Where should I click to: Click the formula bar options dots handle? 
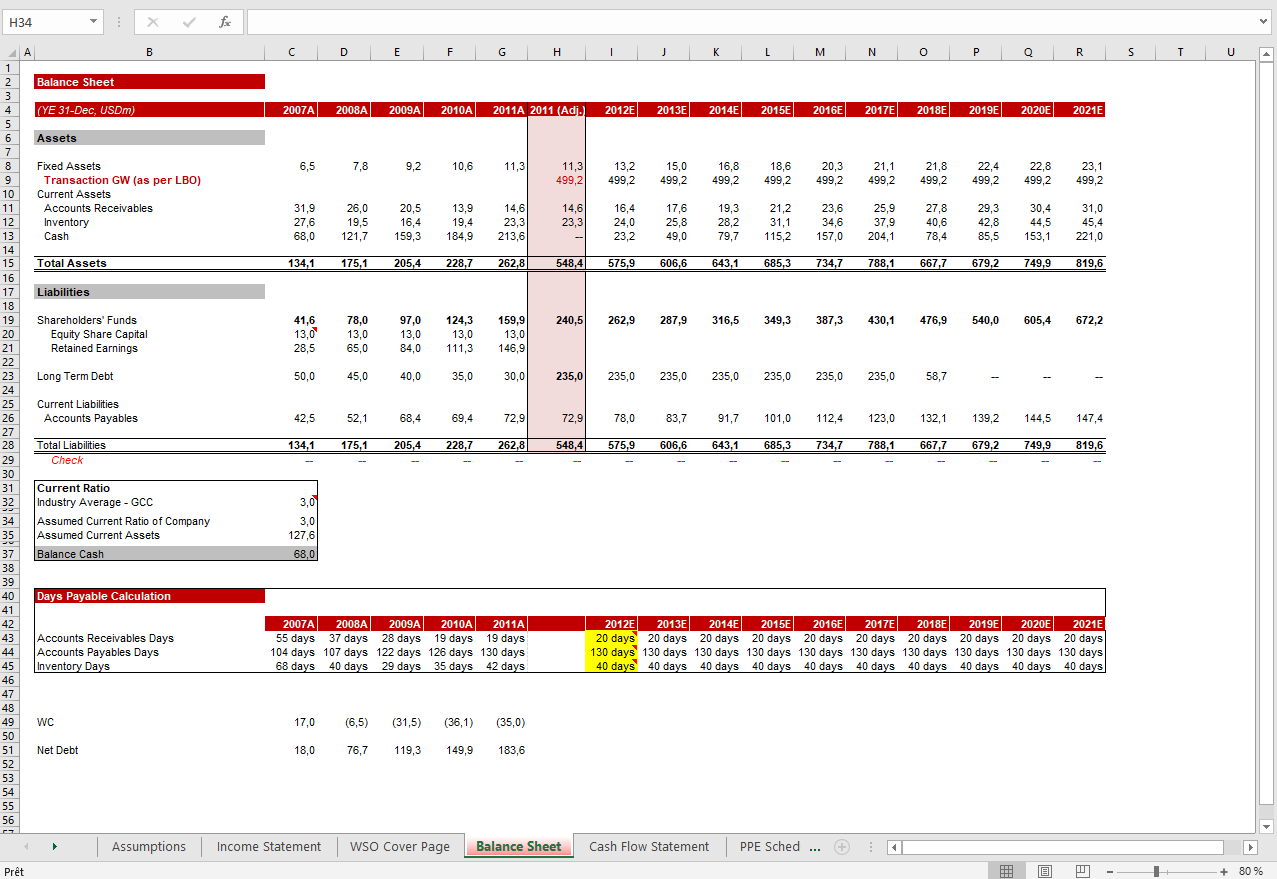[119, 21]
